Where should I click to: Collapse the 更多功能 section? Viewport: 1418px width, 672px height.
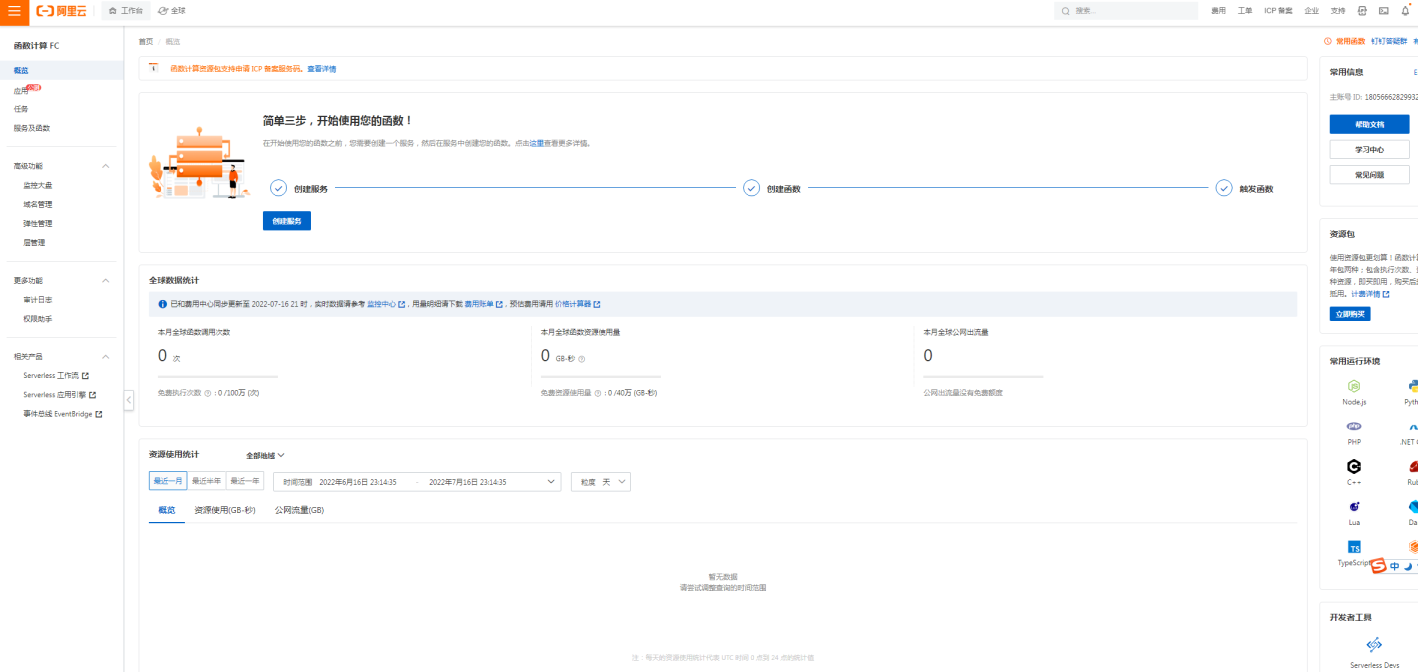point(106,281)
